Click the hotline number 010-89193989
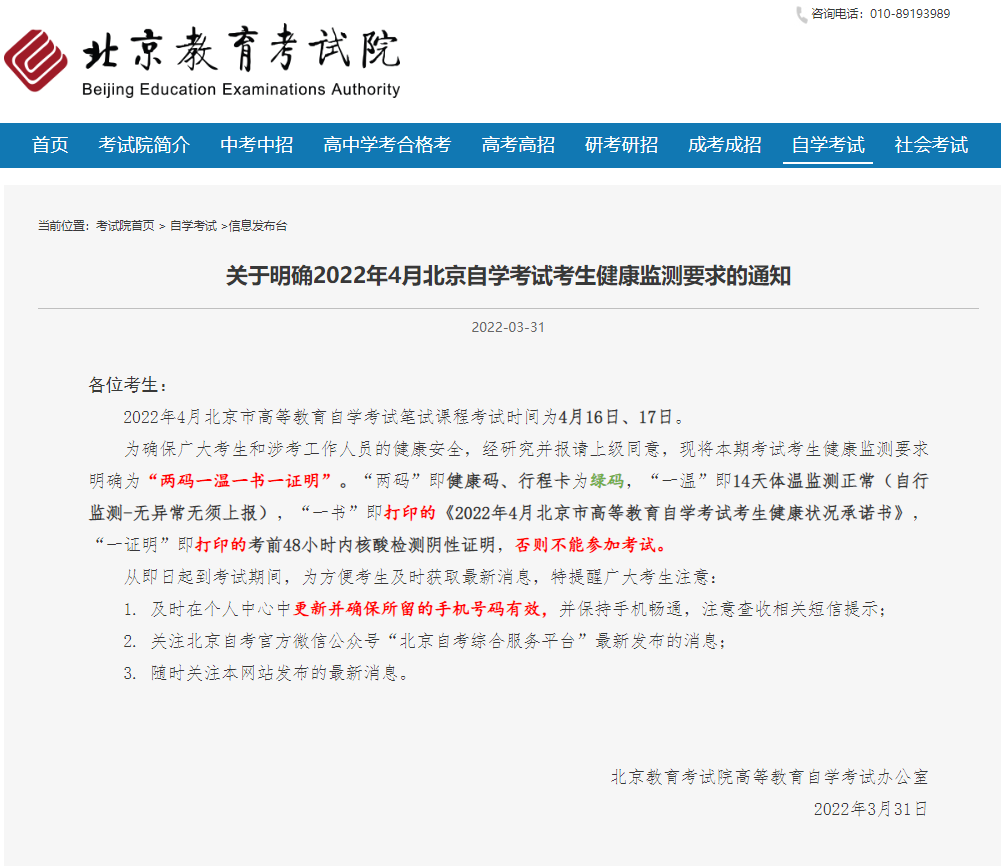The width and height of the screenshot is (1001, 867). point(909,14)
